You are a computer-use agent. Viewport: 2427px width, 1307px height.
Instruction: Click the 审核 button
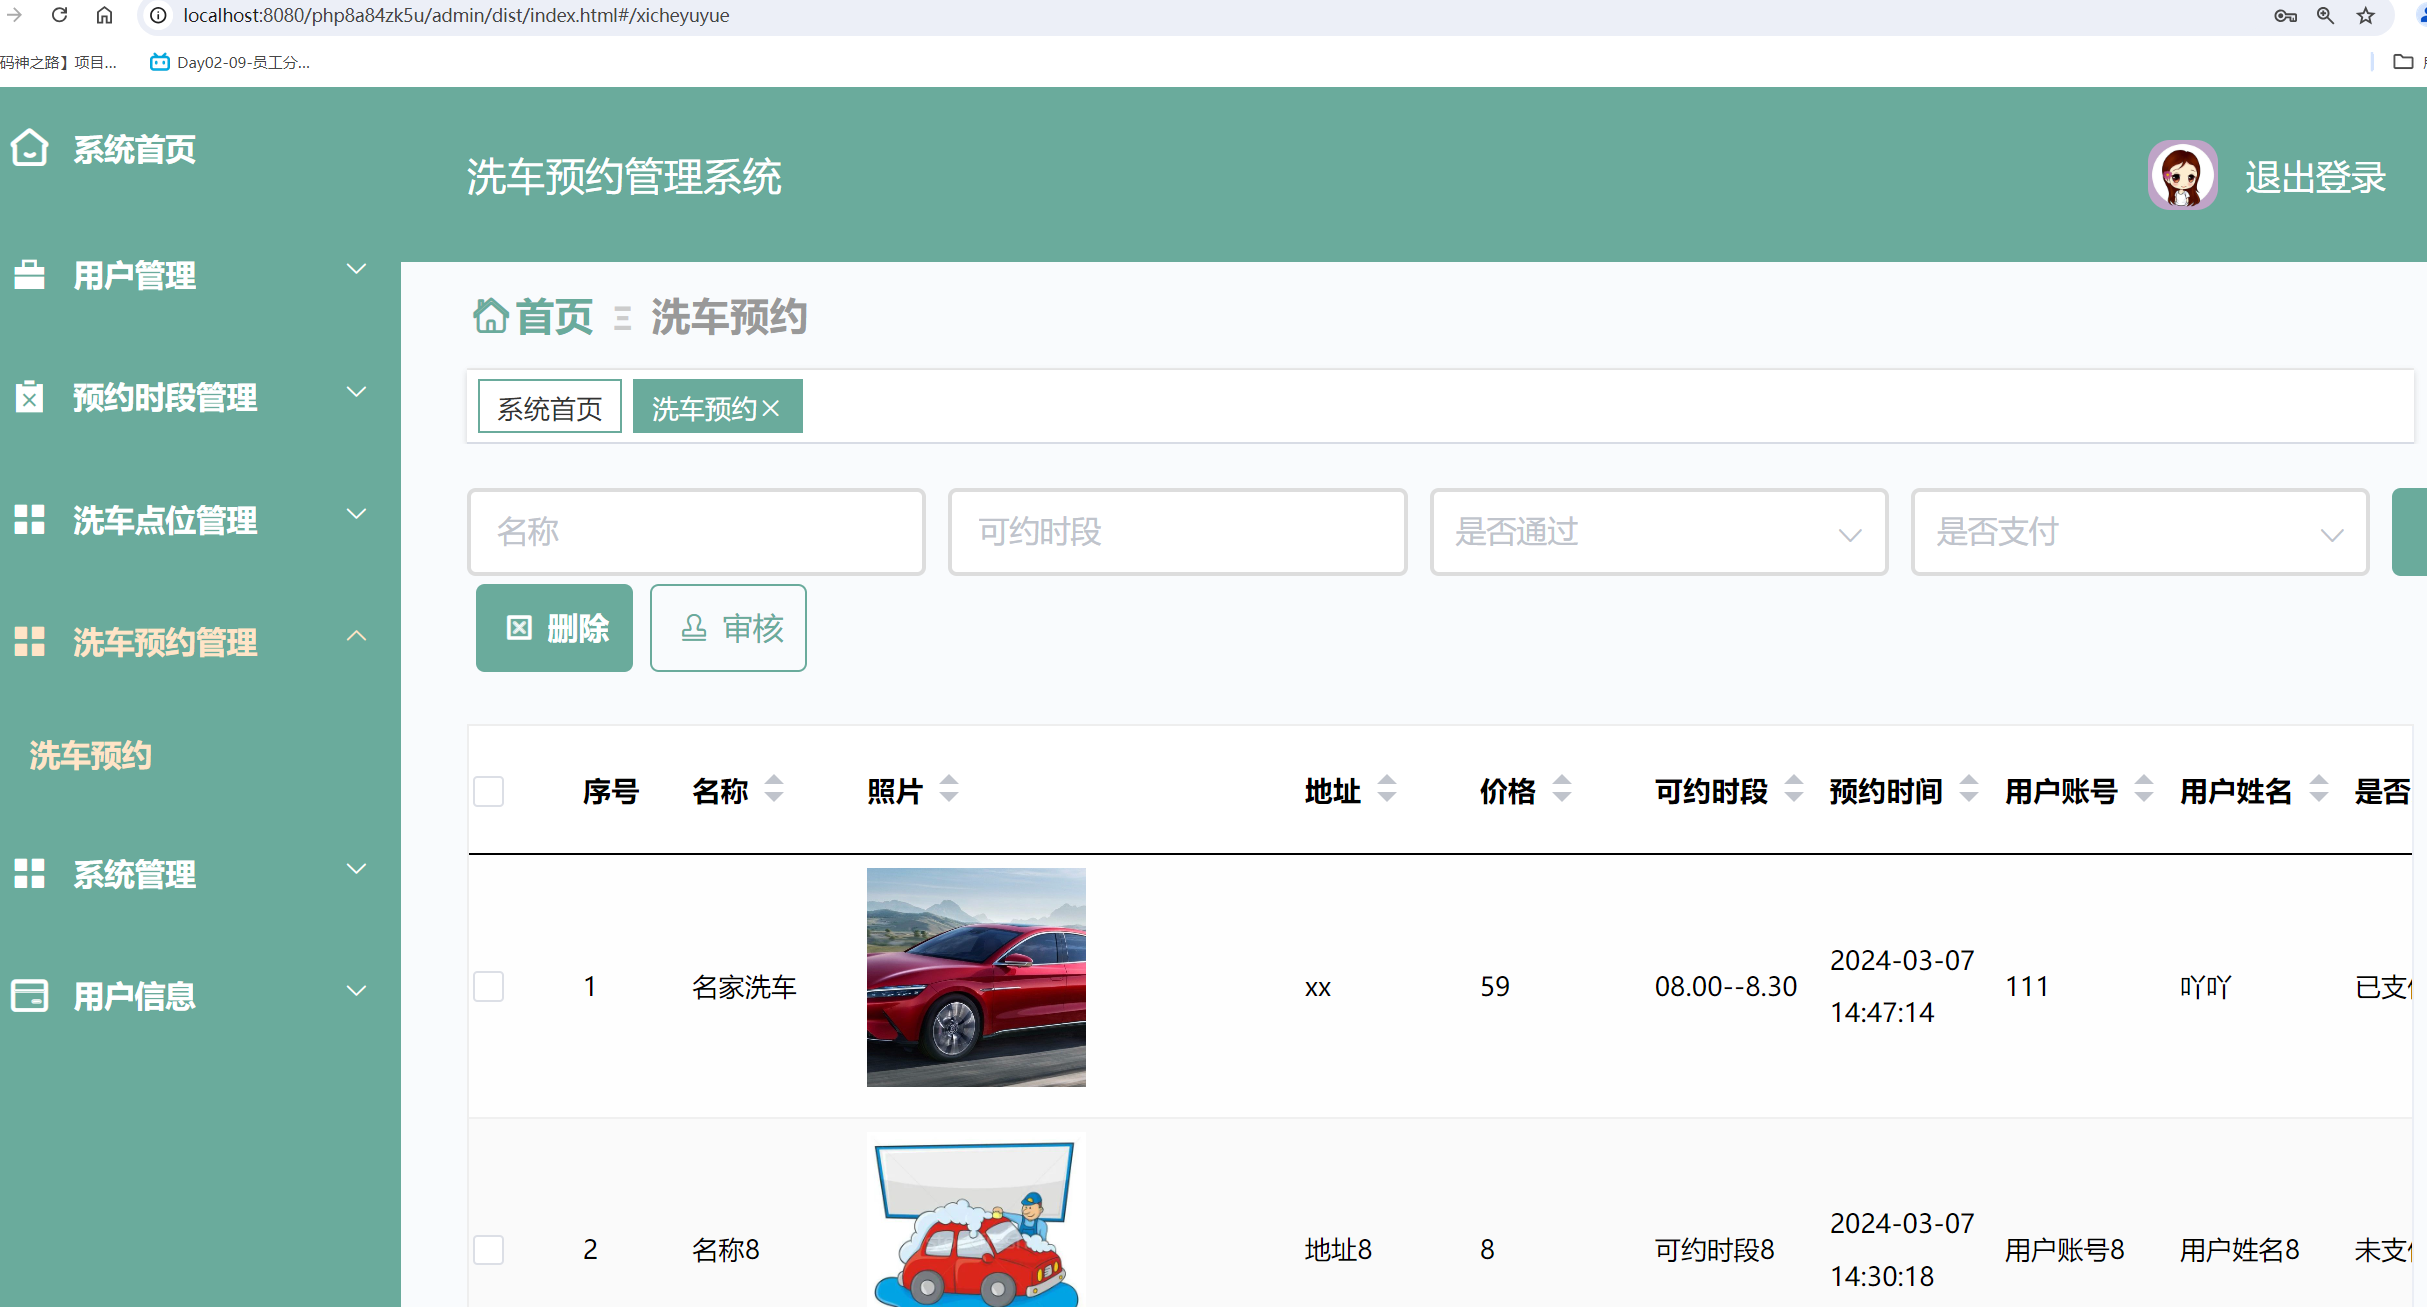point(728,628)
